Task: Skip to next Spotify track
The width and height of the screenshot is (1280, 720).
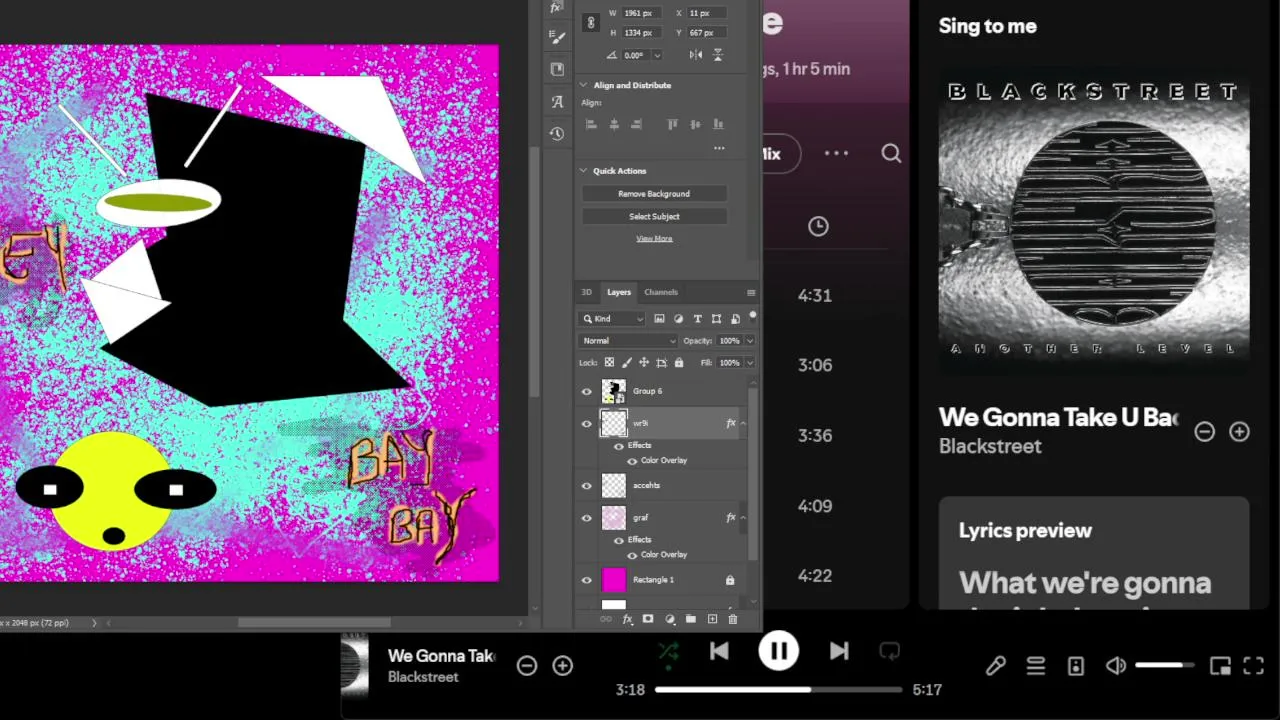Action: click(x=839, y=652)
